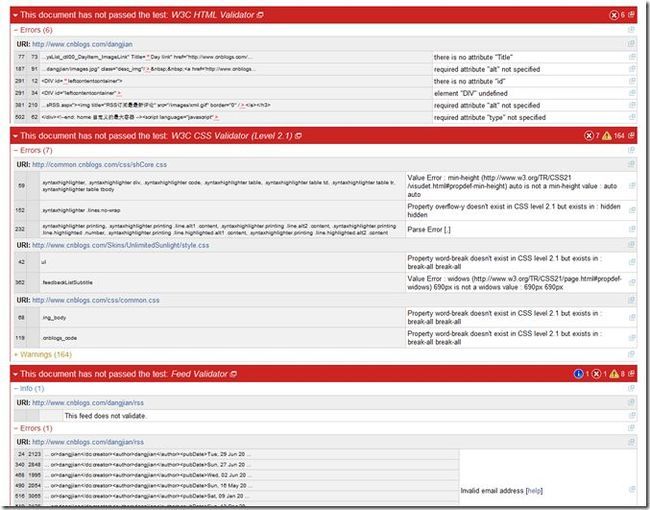Select line 381 'required attribute "alt" not specified' message
This screenshot has width=650, height=510.
click(487, 105)
